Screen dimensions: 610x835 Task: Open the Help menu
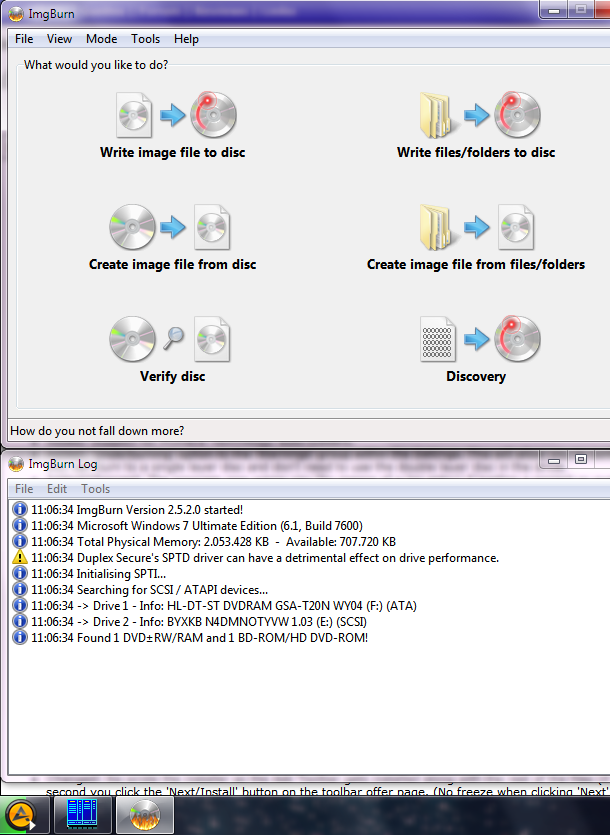(186, 39)
